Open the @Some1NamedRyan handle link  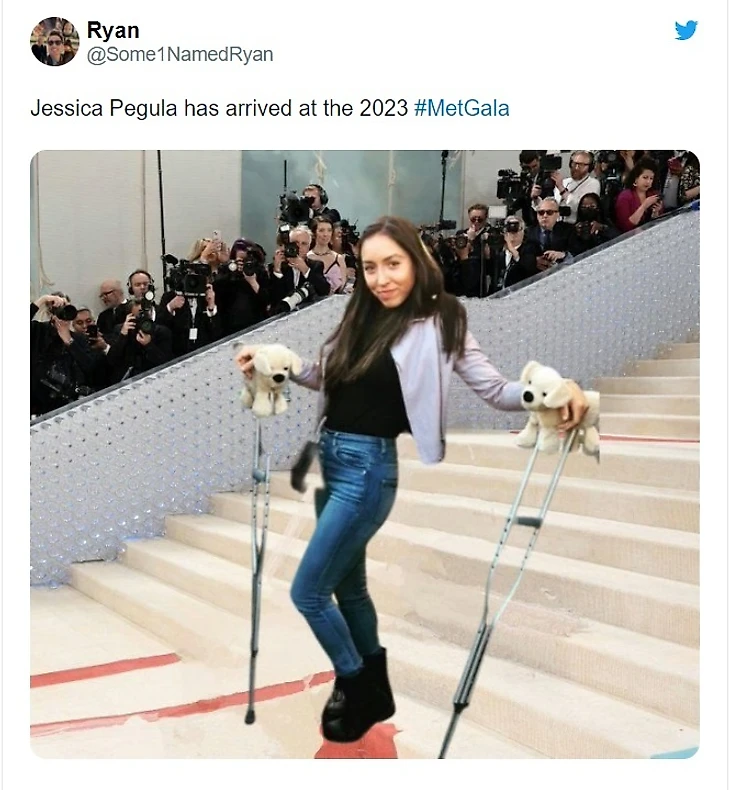[180, 54]
